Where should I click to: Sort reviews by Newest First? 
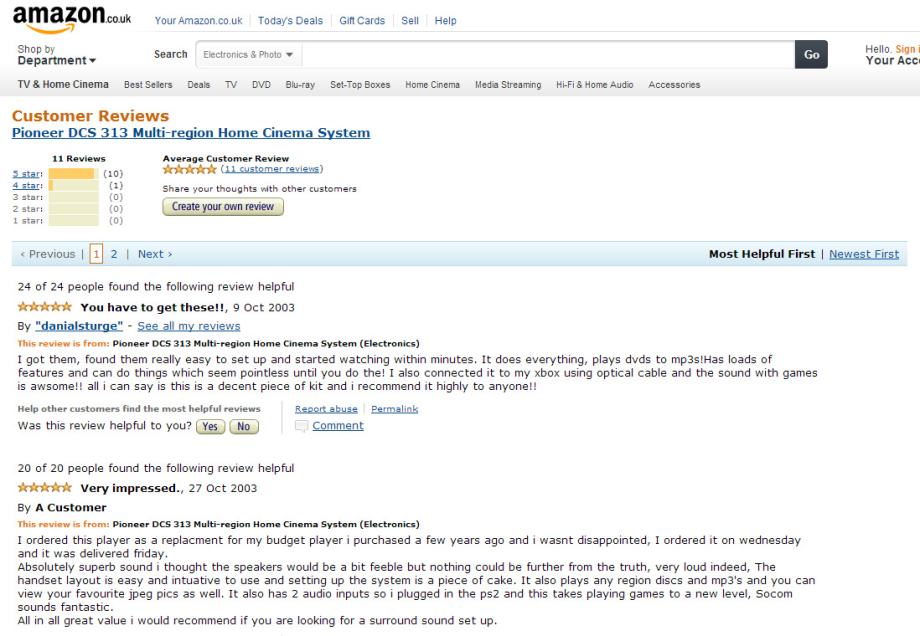tap(863, 254)
